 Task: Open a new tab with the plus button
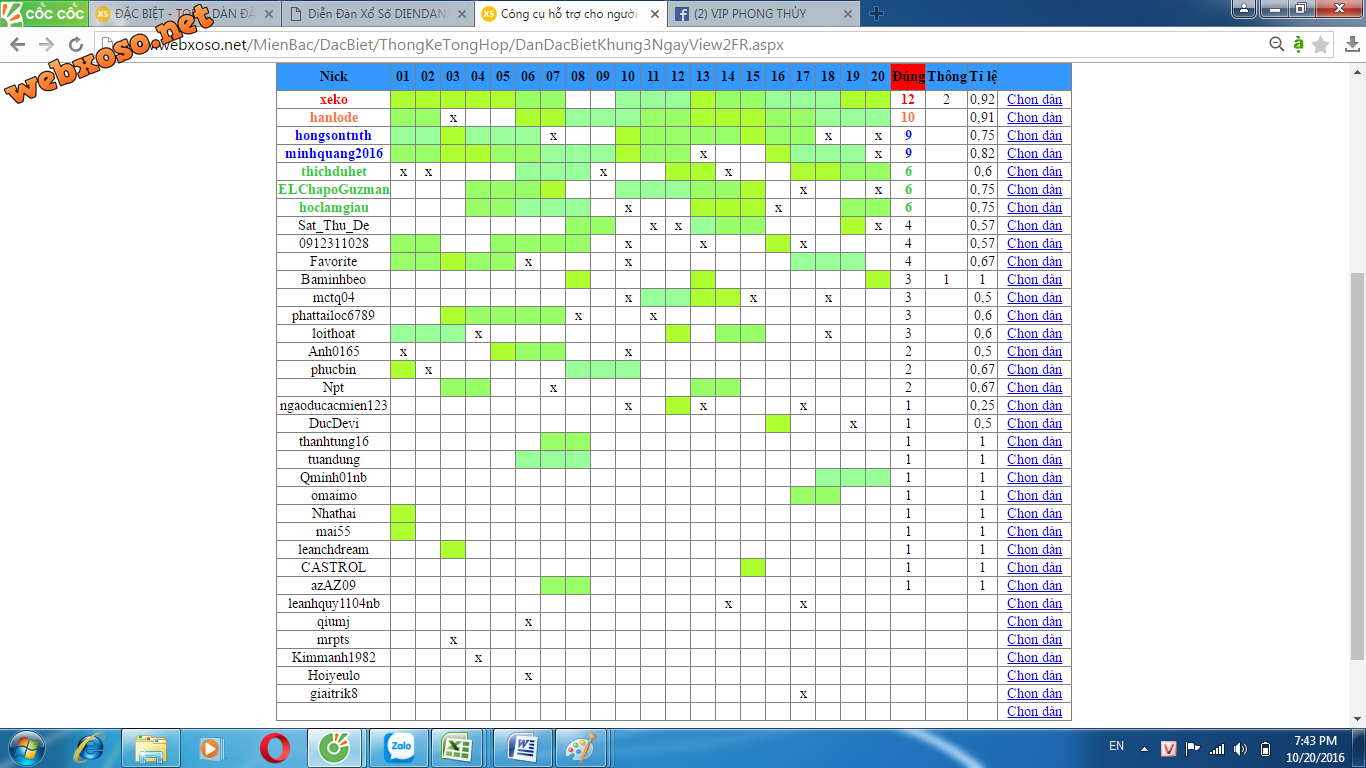876,14
